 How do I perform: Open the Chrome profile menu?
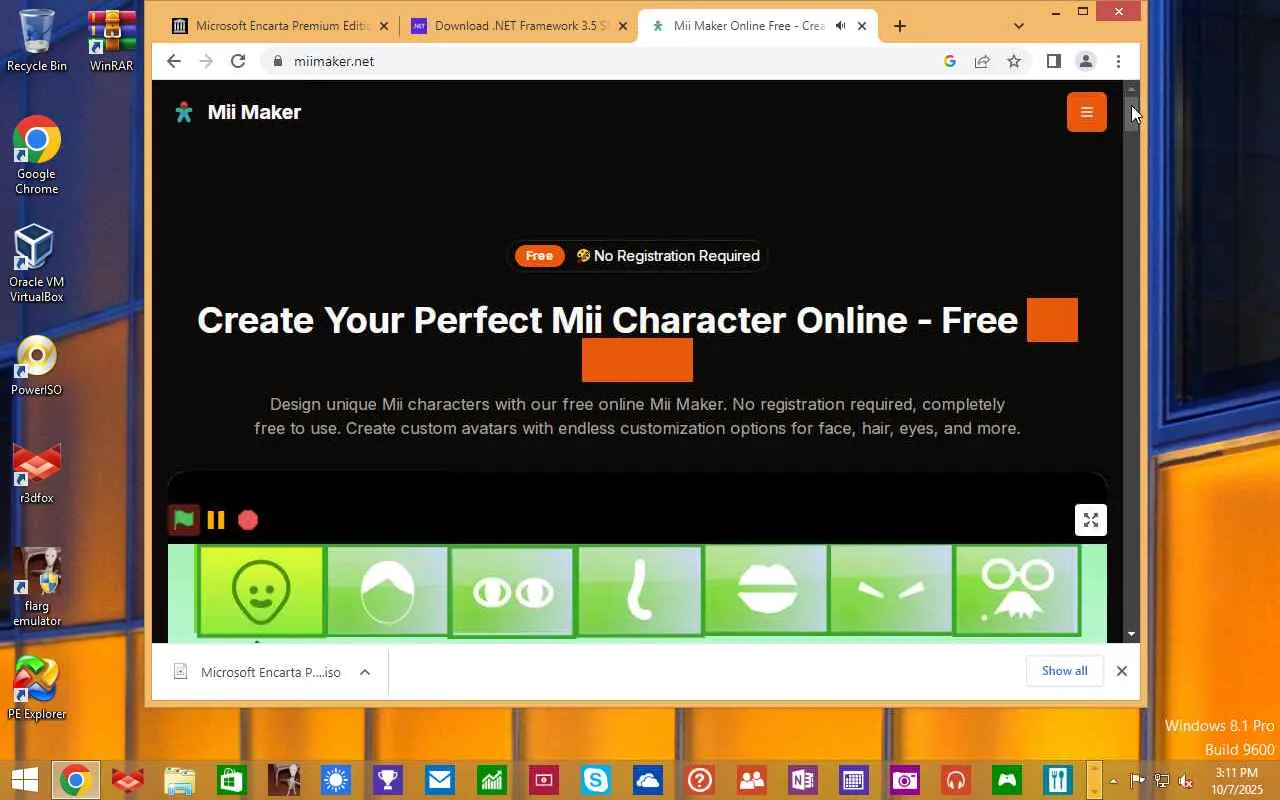pos(1086,61)
